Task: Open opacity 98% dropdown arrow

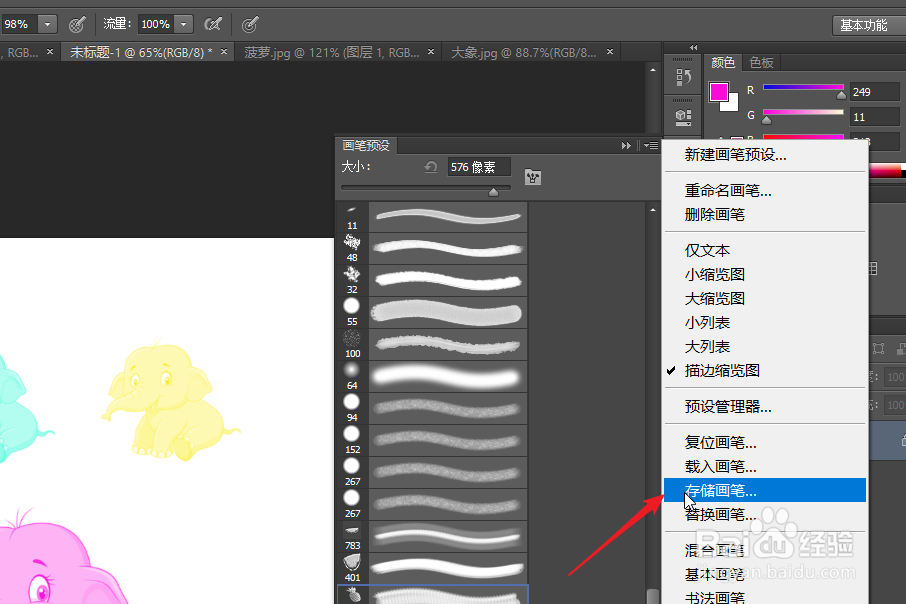Action: click(47, 24)
